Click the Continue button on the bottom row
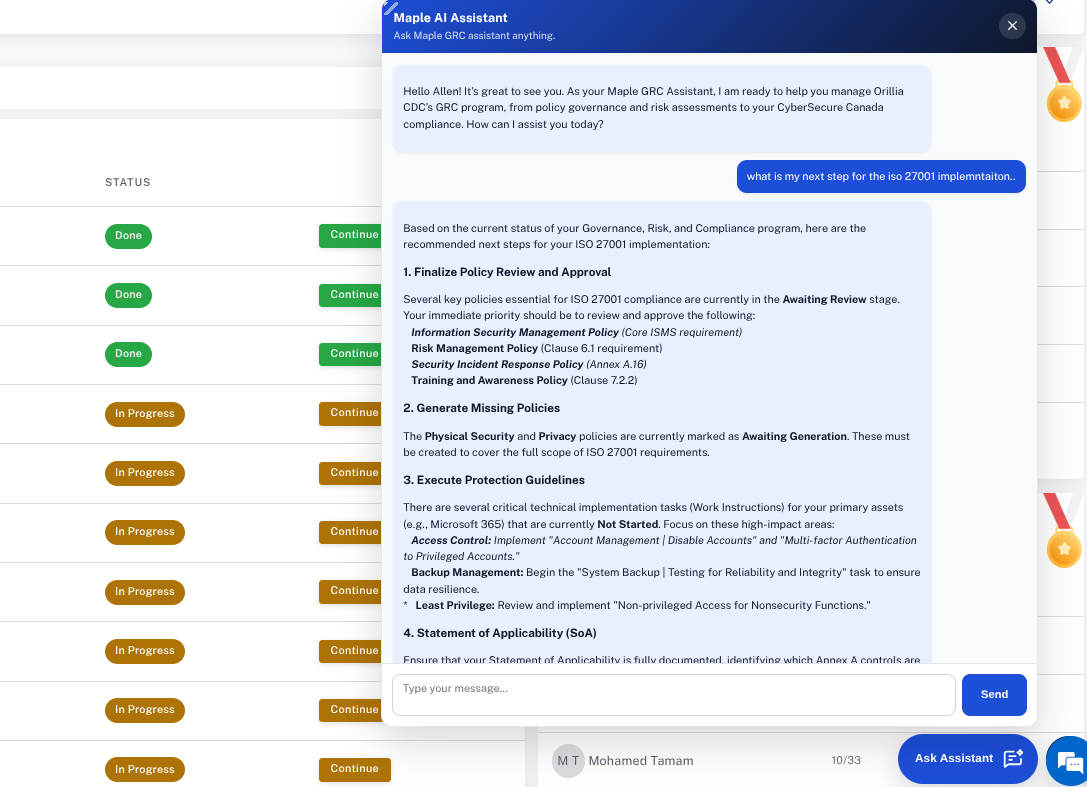Screen dimensions: 1087x787 point(354,769)
